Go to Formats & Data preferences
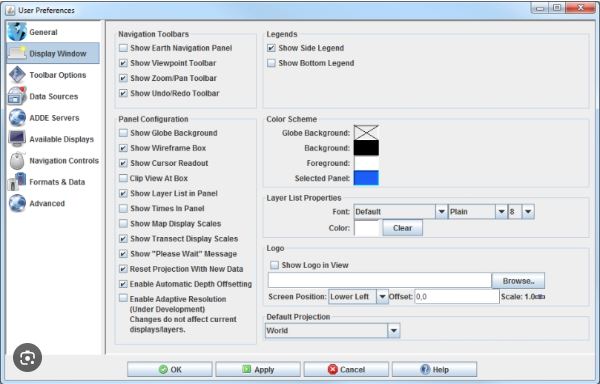This screenshot has width=600, height=384. [x=53, y=182]
